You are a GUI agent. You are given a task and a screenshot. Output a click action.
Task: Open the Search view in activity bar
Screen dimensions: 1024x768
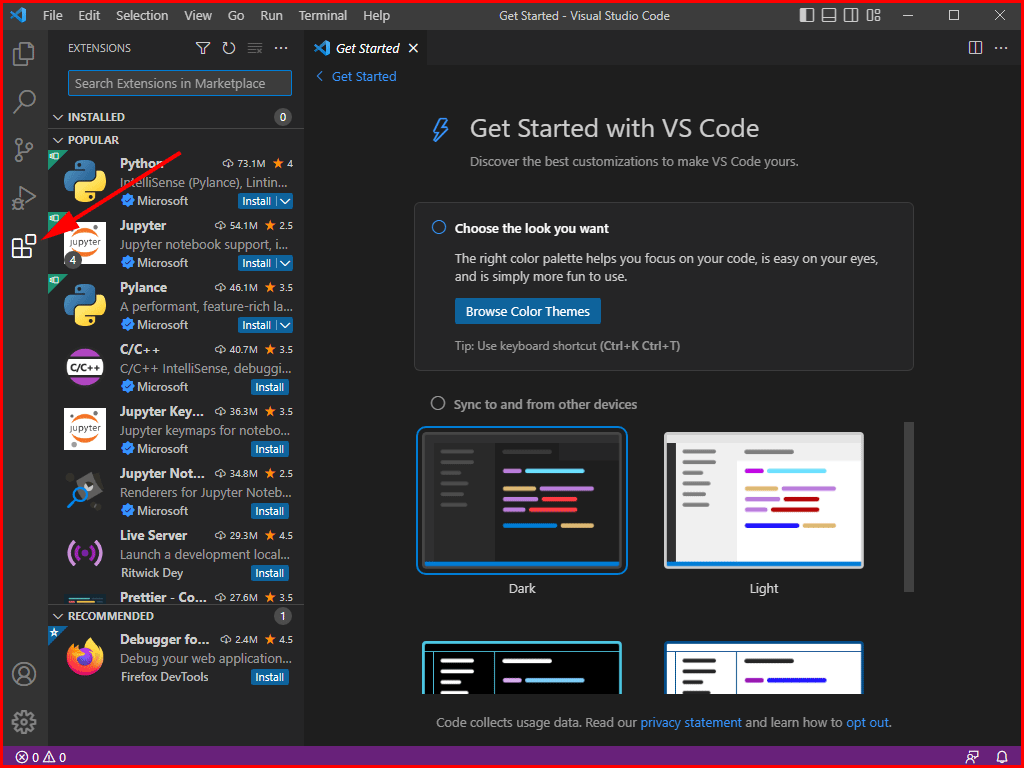pyautogui.click(x=24, y=101)
